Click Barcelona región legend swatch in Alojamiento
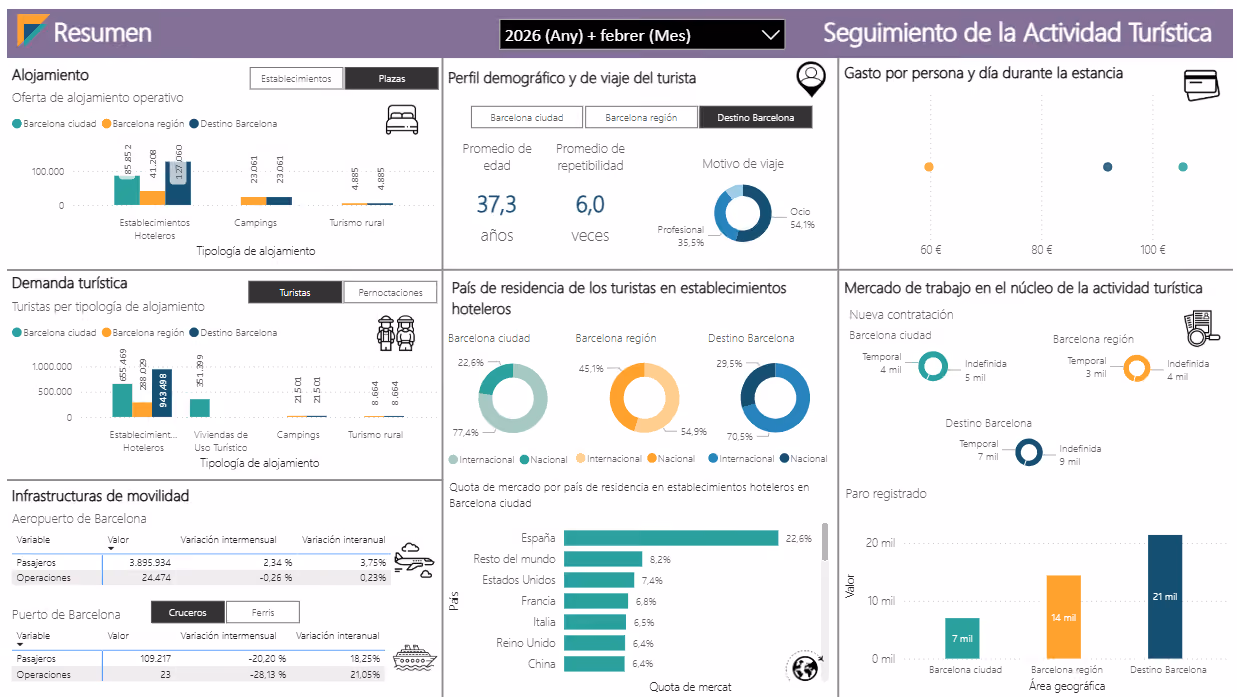 (x=107, y=124)
